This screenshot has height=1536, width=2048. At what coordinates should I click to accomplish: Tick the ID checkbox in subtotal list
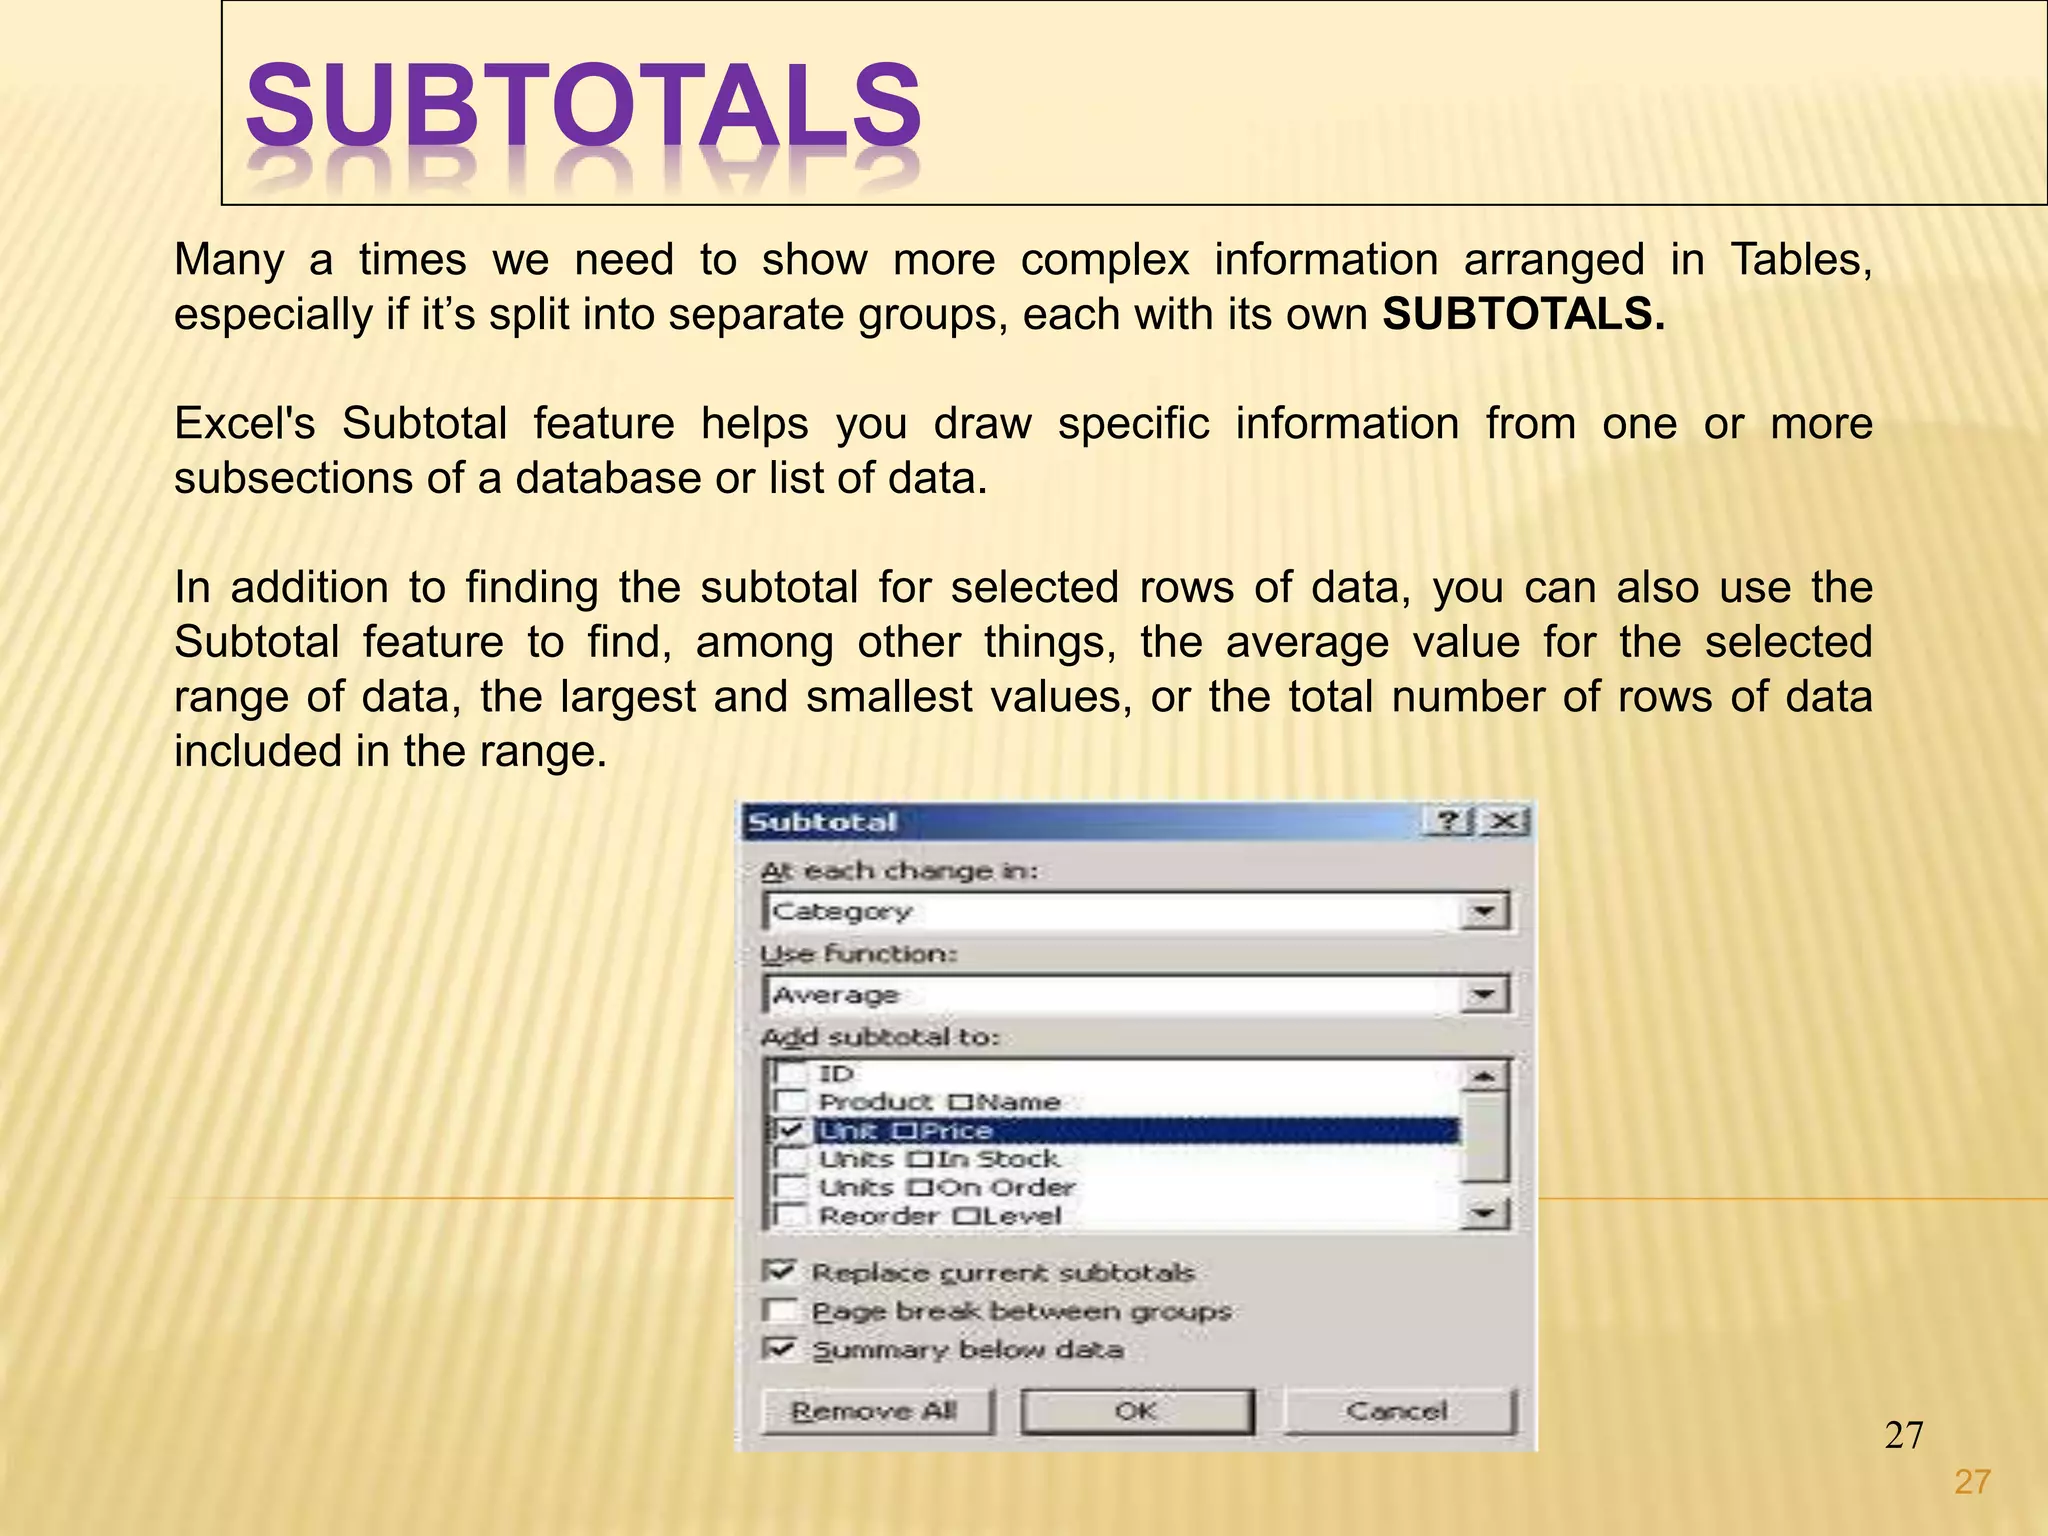791,1073
